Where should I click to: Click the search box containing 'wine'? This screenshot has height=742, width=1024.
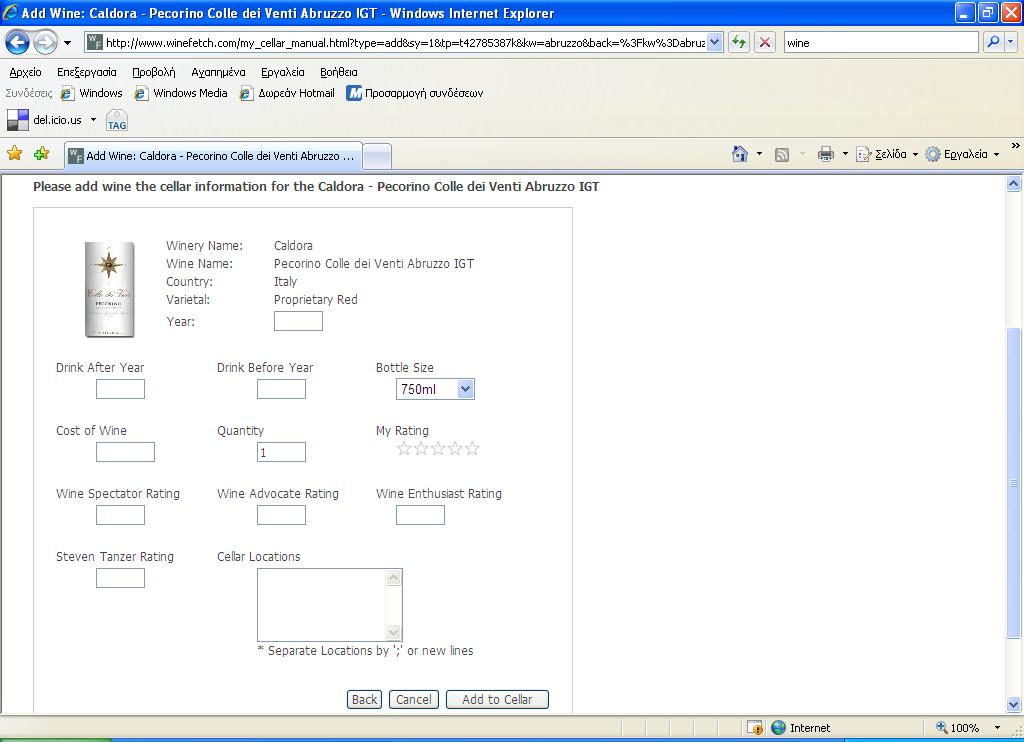880,42
